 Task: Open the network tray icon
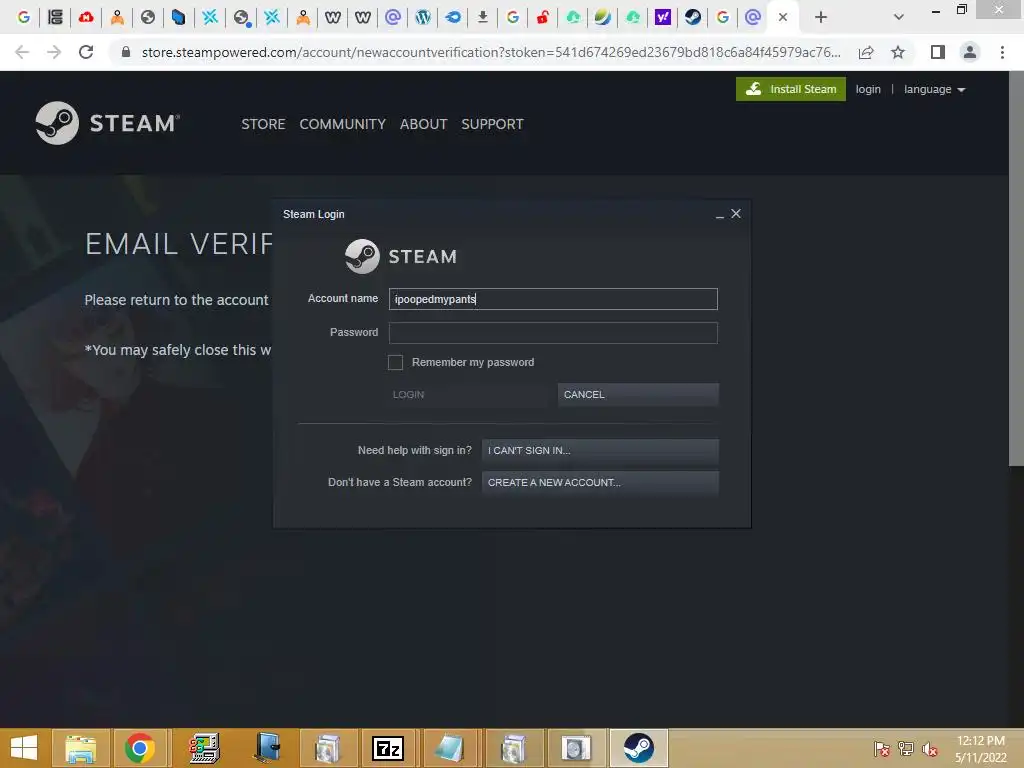906,749
